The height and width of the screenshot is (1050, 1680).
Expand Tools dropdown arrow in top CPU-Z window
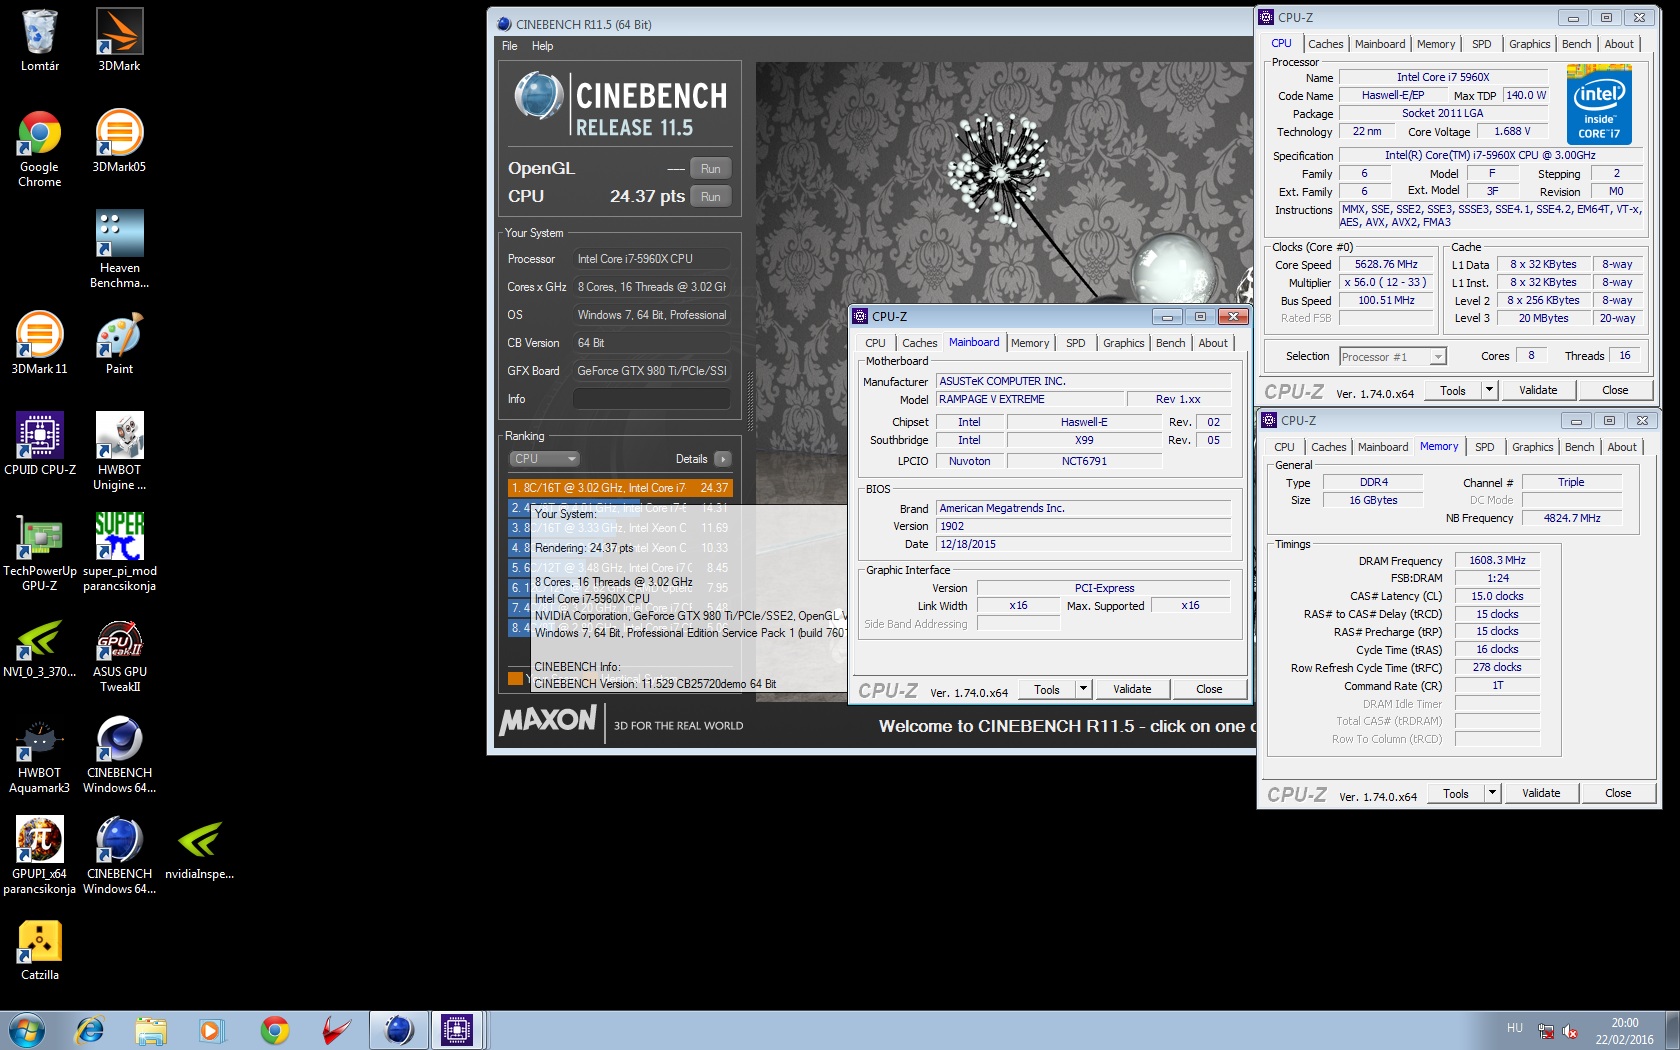pos(1489,390)
